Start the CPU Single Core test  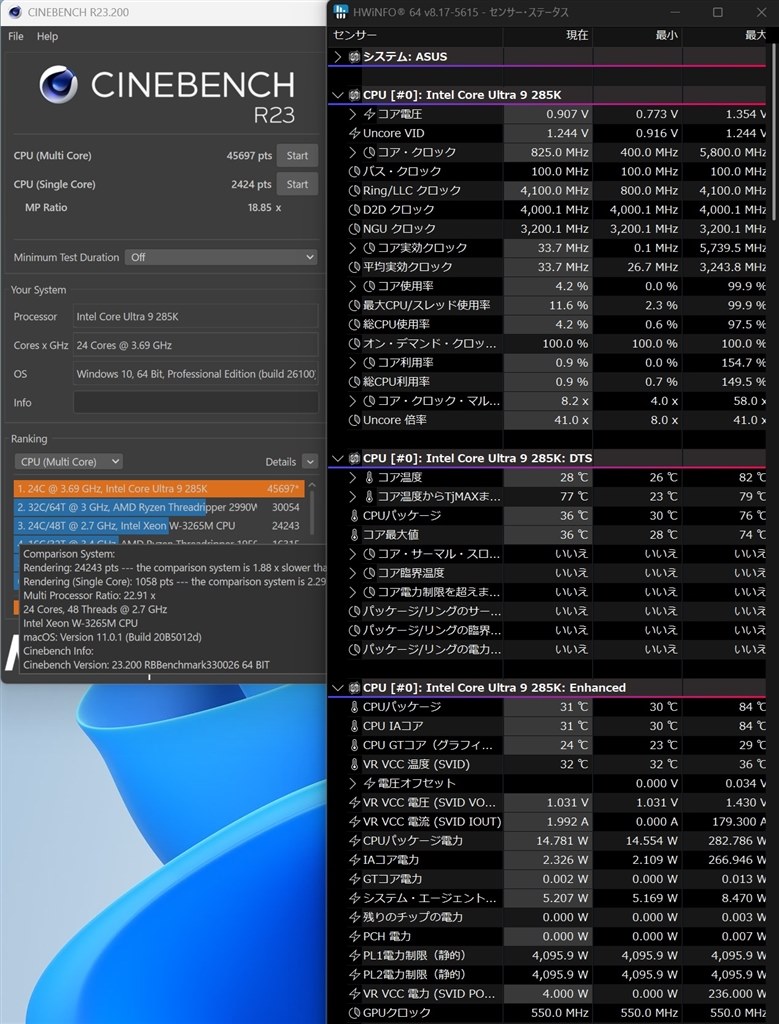(297, 184)
